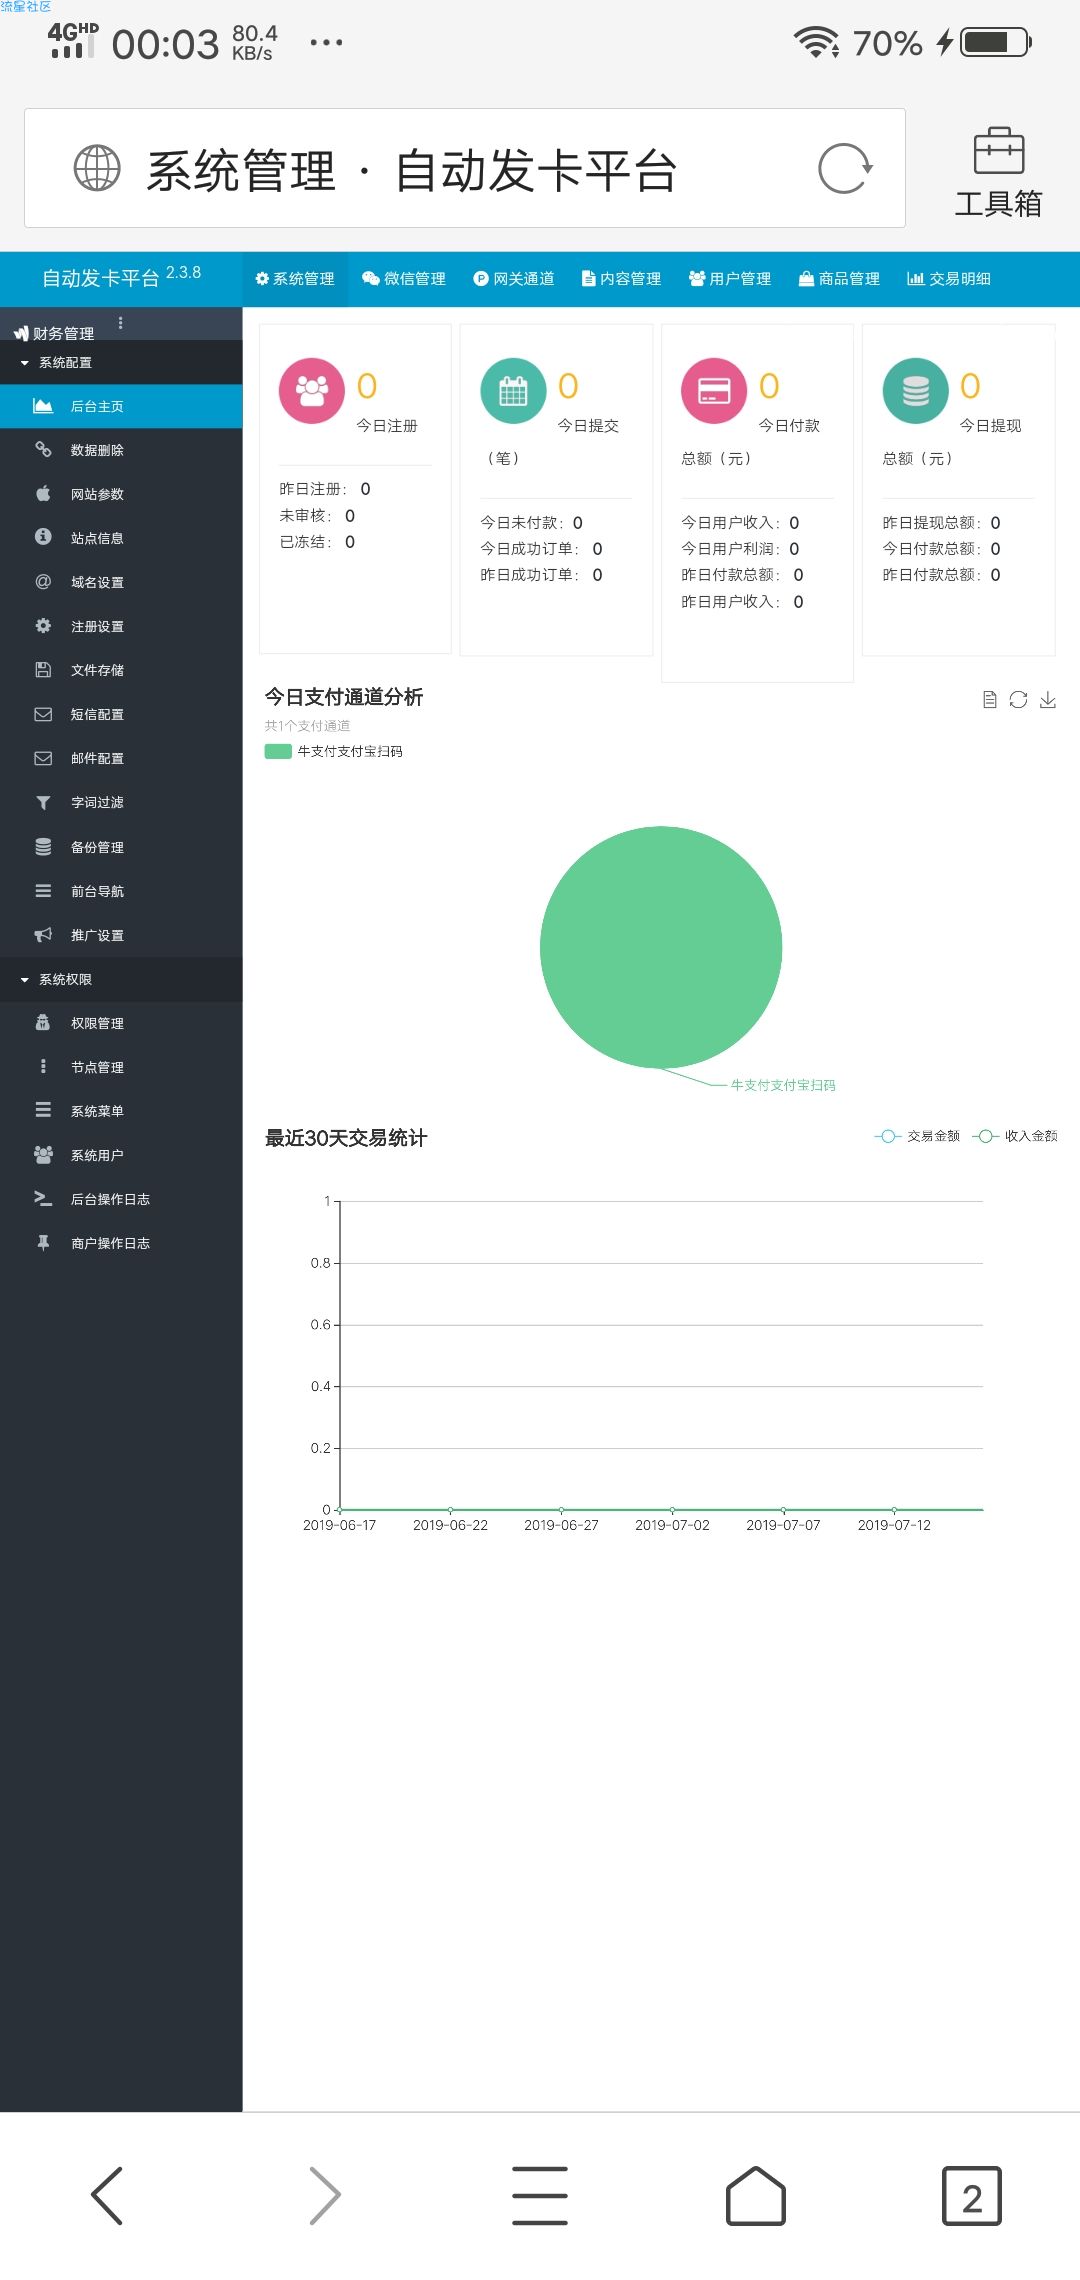The height and width of the screenshot is (2280, 1080).
Task: Click the 数据删除 link icon
Action: coord(43,450)
